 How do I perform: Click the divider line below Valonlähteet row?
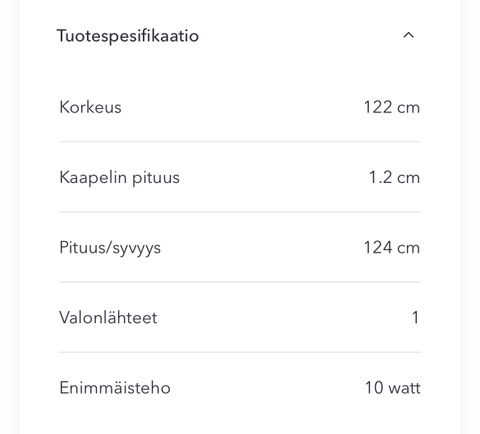point(240,352)
